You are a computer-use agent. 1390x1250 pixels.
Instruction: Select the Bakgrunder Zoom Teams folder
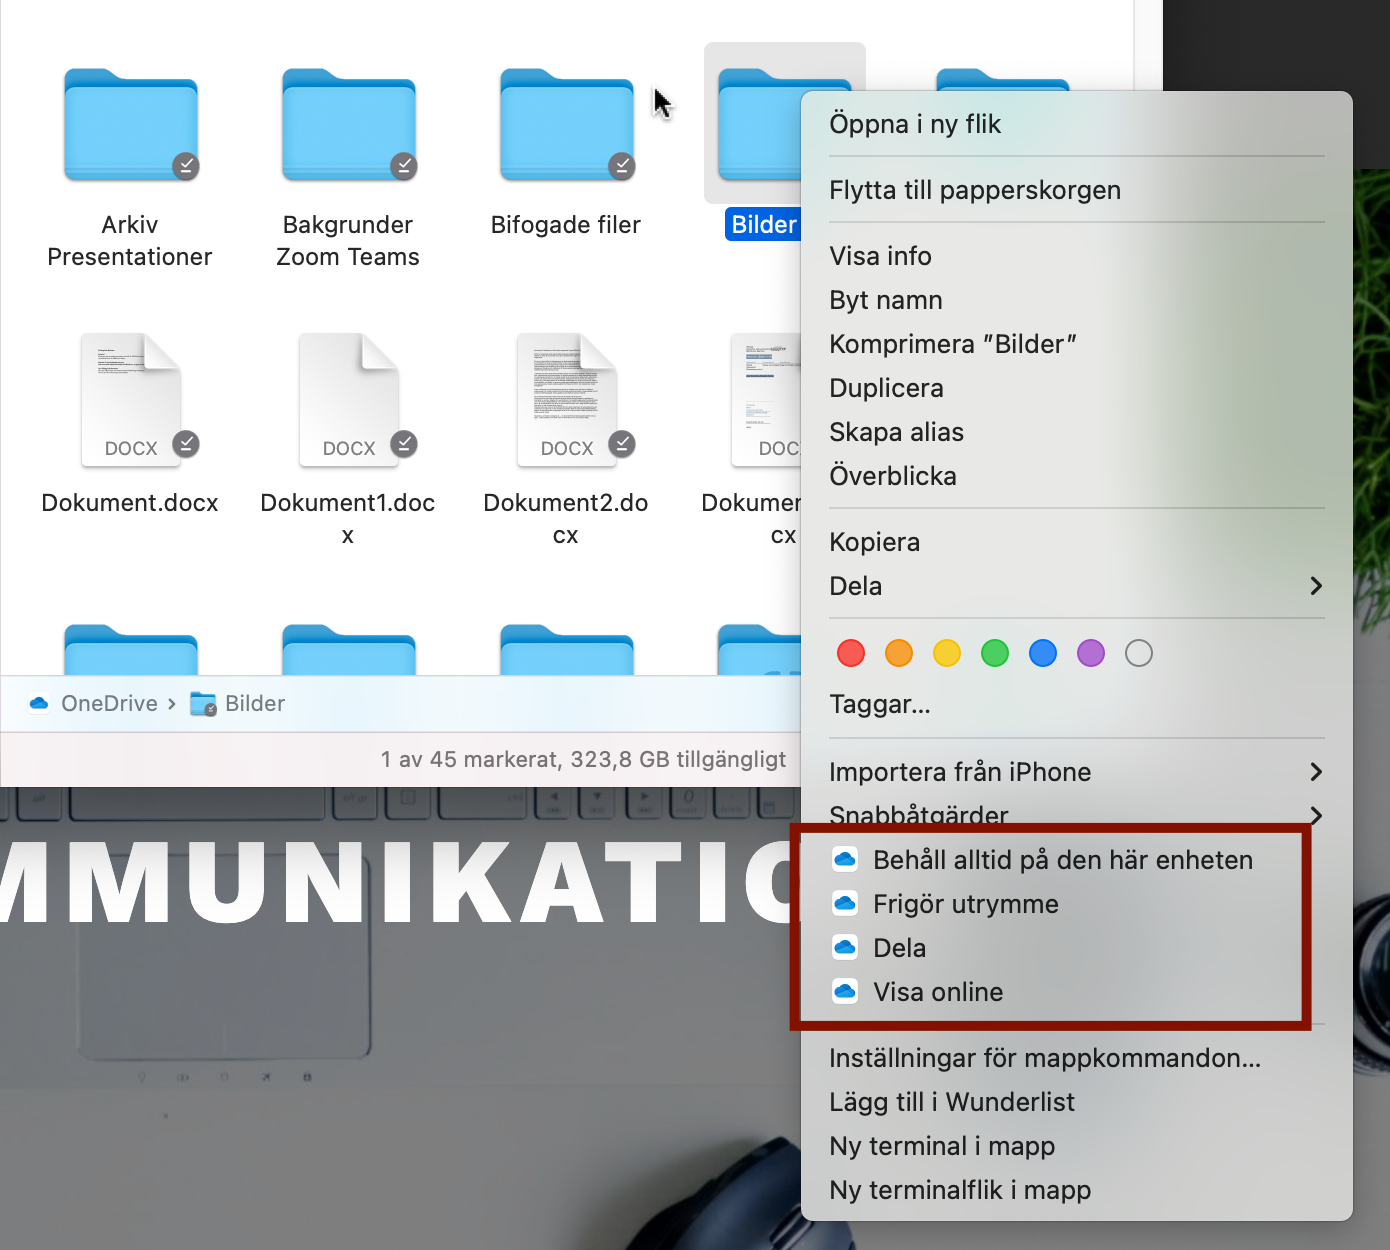348,126
